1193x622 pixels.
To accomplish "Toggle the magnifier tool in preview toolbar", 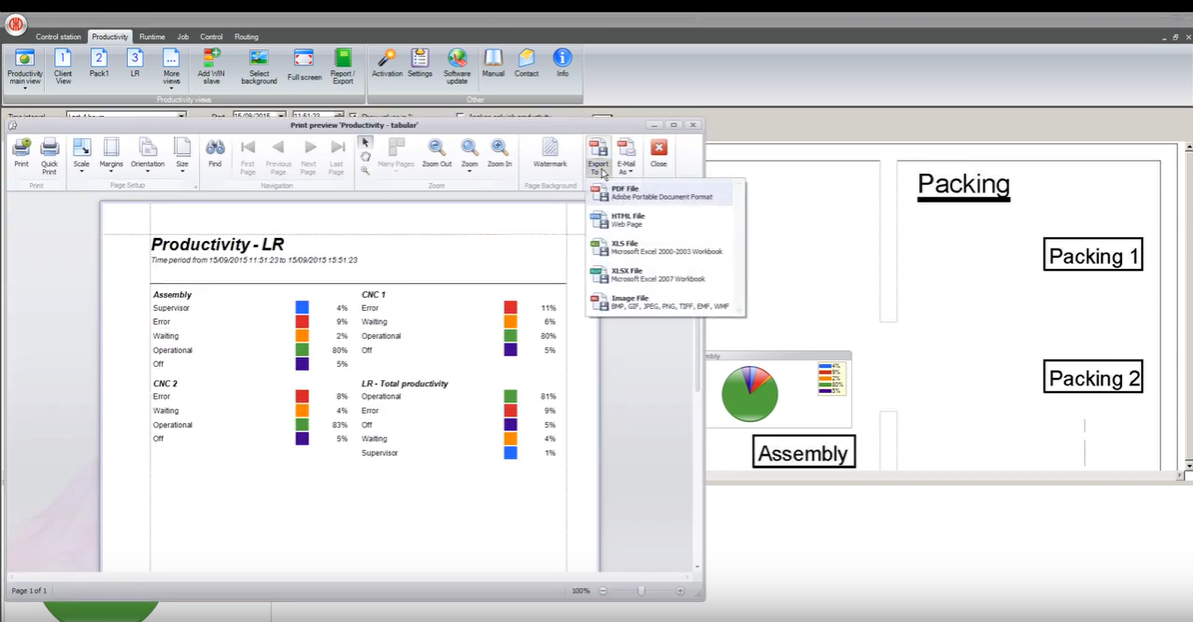I will (365, 171).
